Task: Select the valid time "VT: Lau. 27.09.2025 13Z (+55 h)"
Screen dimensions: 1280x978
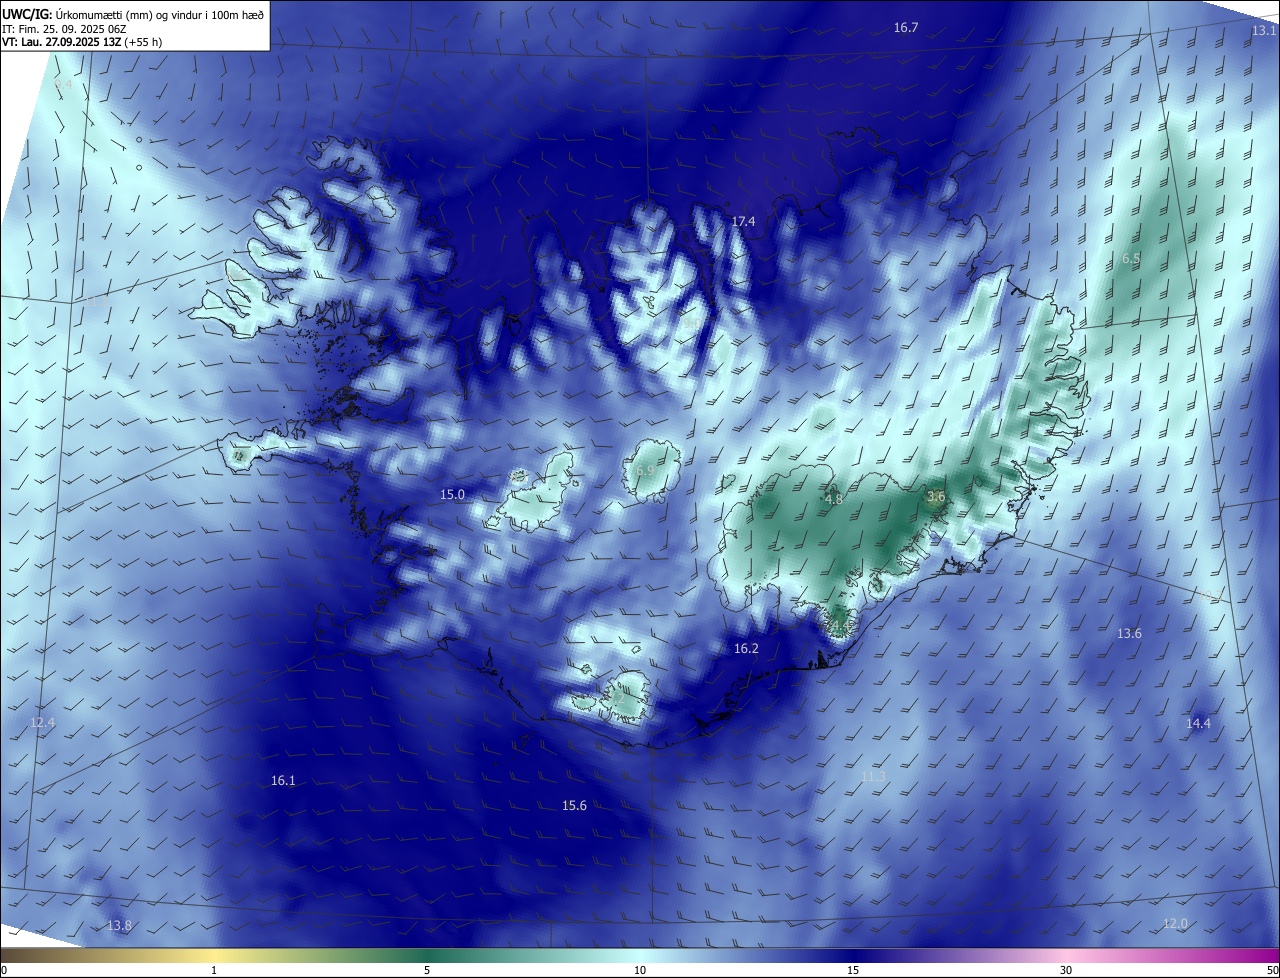Action: coord(82,42)
